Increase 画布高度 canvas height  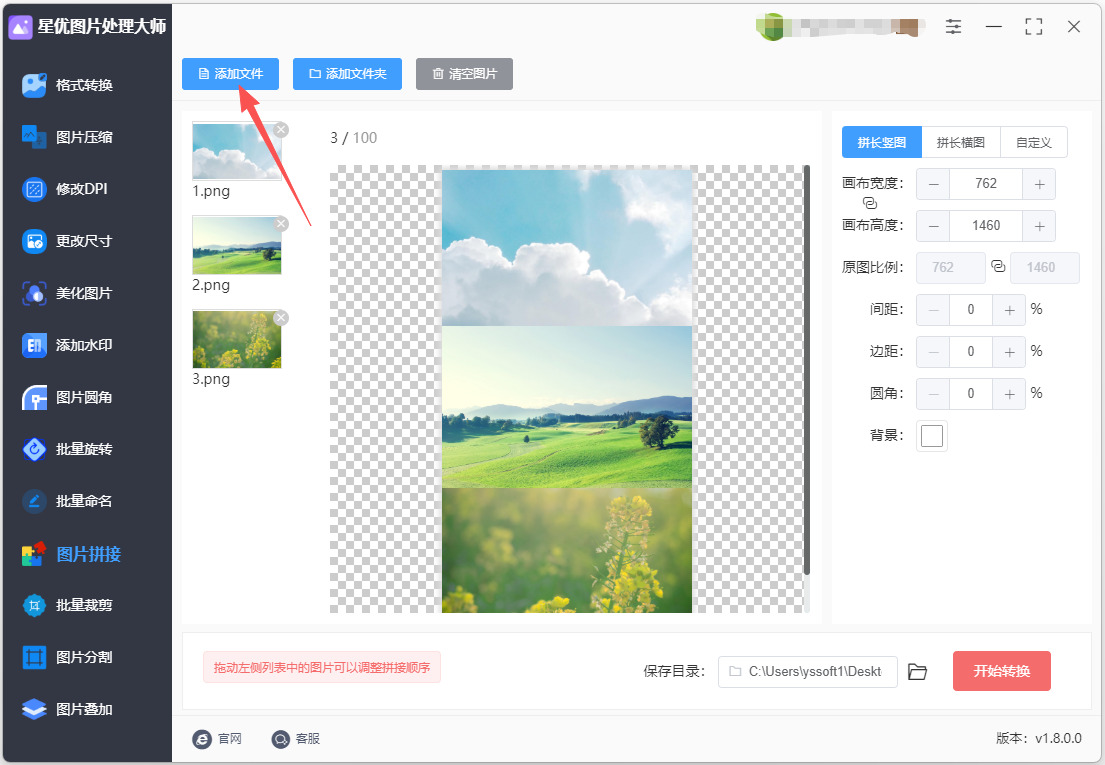click(x=1039, y=226)
